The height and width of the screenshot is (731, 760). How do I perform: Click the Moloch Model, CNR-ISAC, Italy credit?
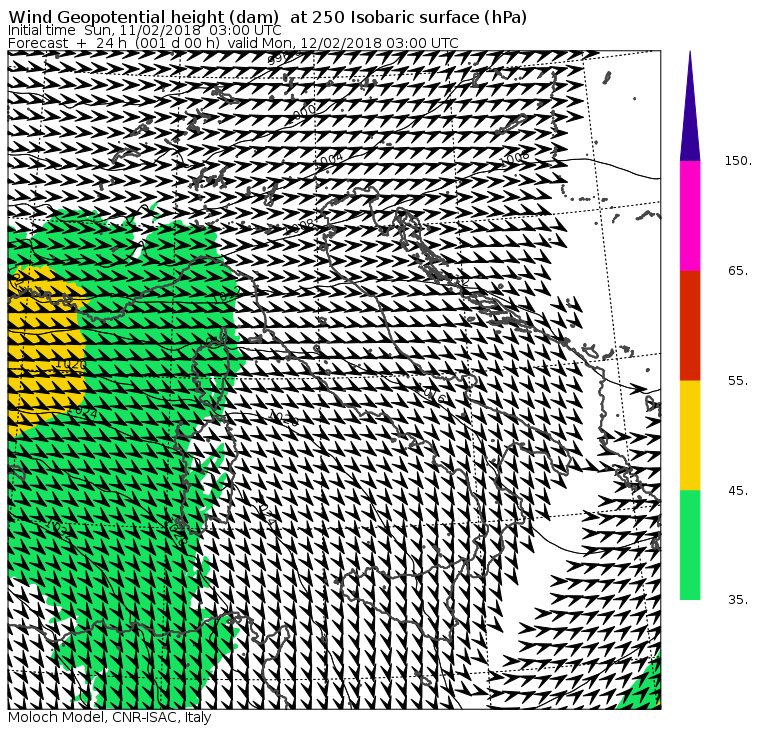[110, 717]
